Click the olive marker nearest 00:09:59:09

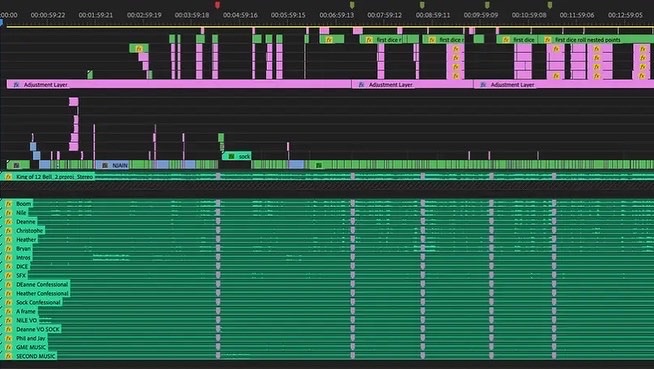pos(487,5)
